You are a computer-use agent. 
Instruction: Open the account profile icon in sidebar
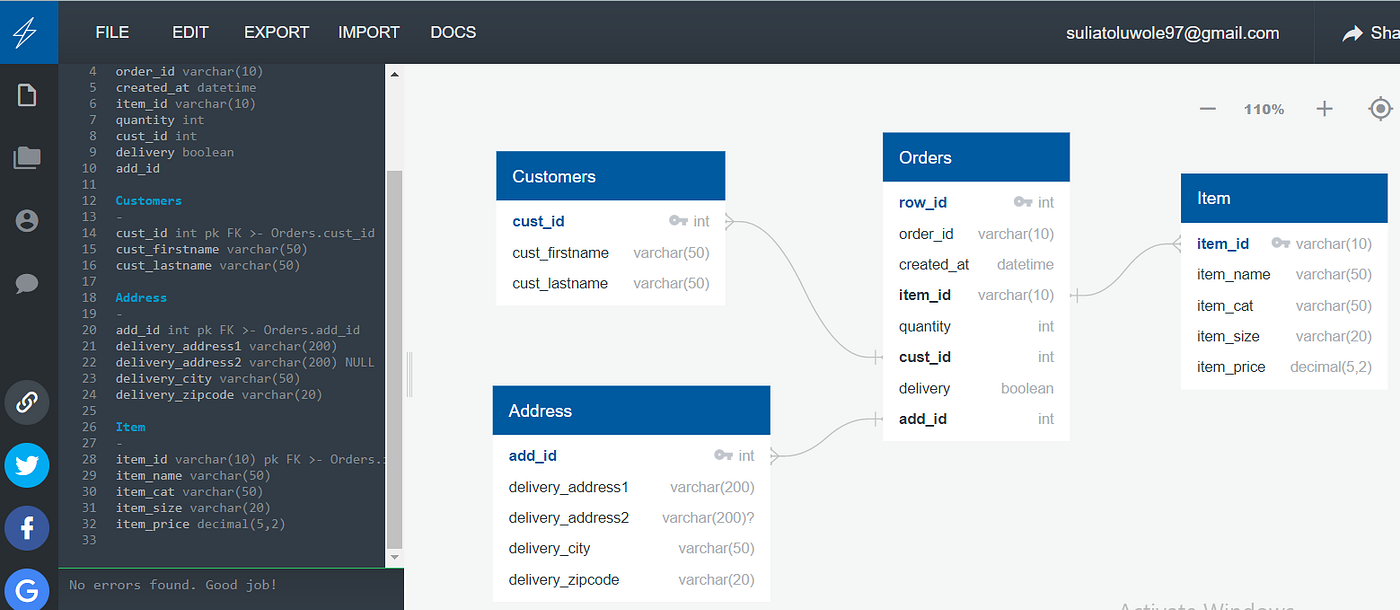[x=27, y=221]
